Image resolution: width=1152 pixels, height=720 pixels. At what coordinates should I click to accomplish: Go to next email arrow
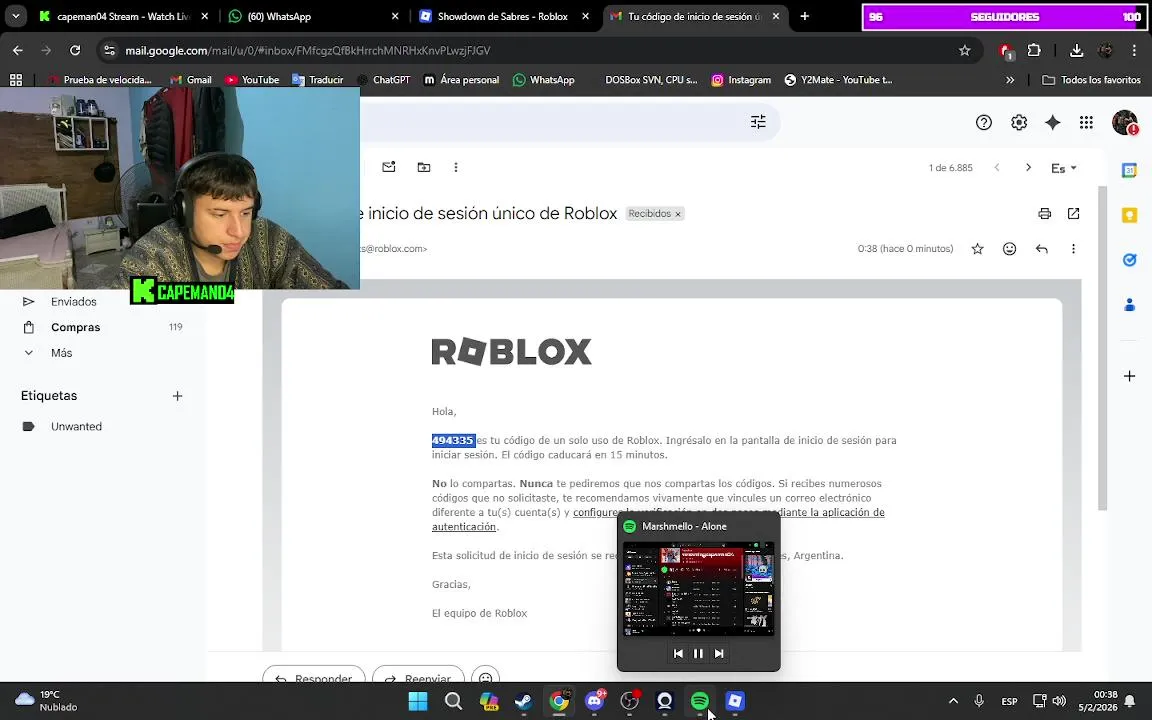1028,168
